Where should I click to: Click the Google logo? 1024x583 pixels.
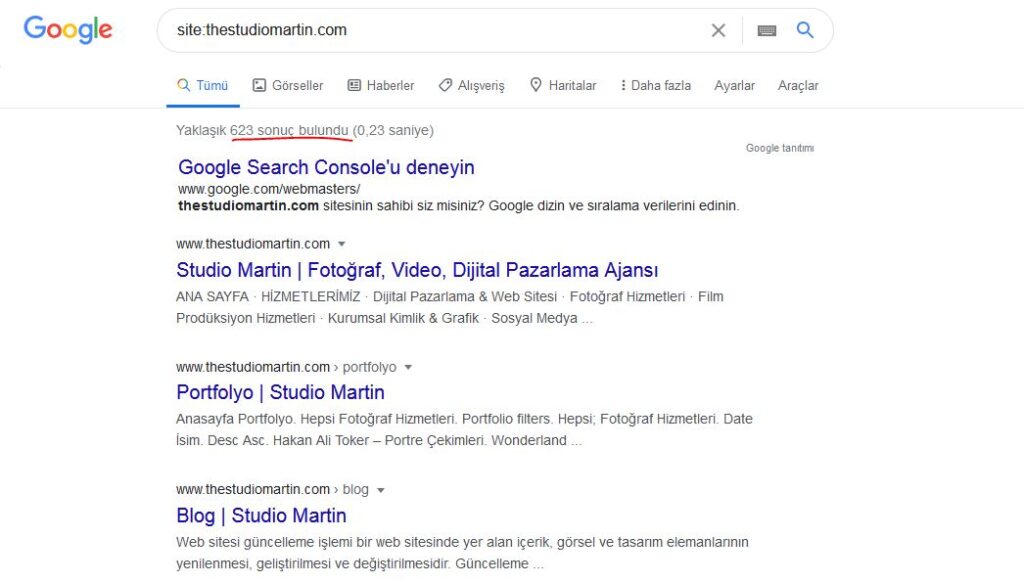68,30
